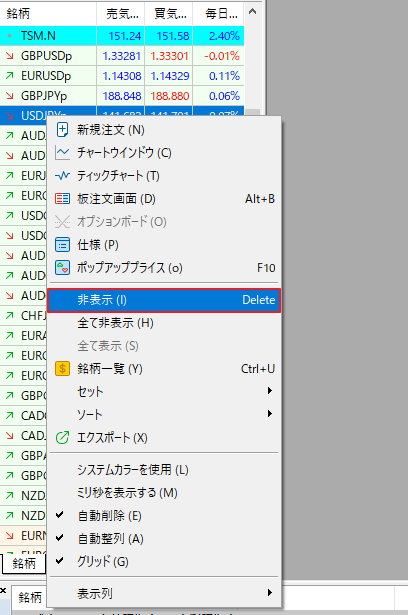Toggle the Auto Remove (自動削除) option
Screen dimensions: 408x615
tap(164, 516)
